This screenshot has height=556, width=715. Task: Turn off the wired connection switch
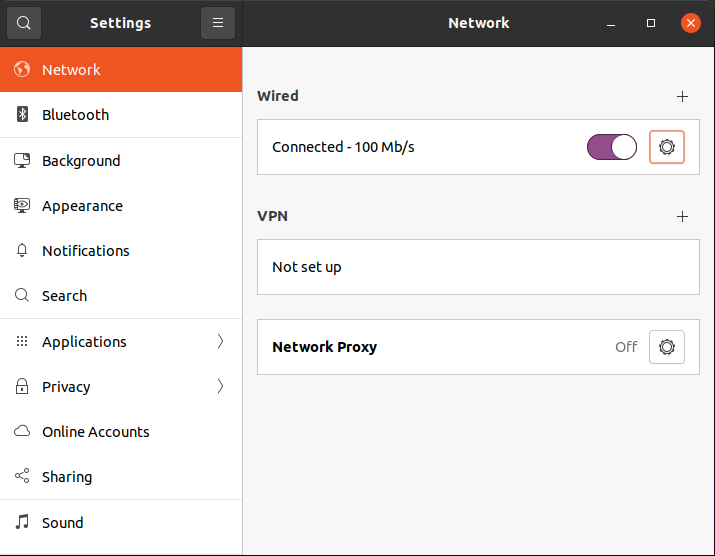[612, 147]
